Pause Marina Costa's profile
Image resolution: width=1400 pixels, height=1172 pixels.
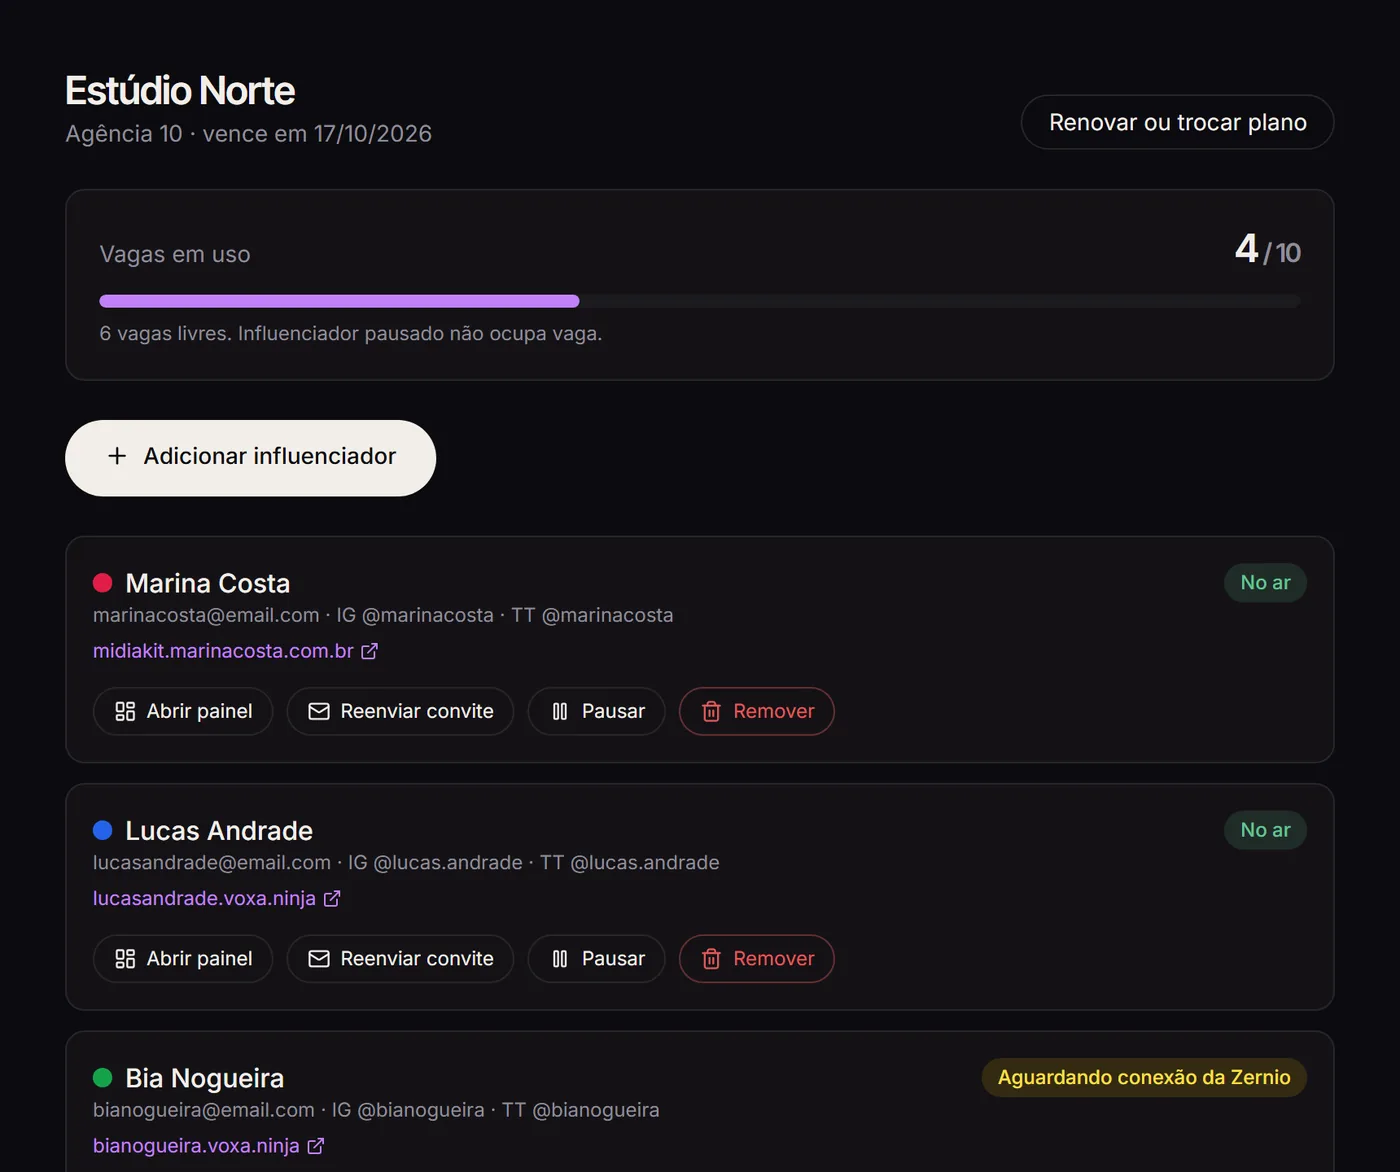(597, 711)
